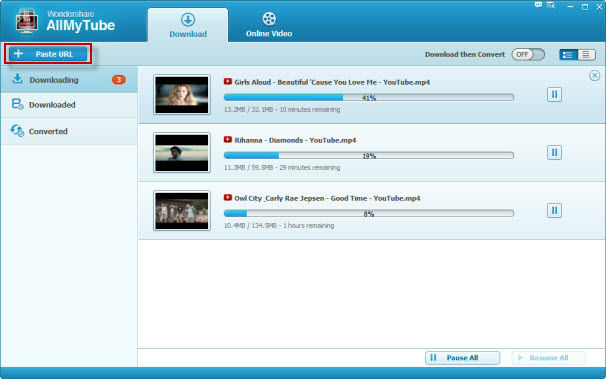The height and width of the screenshot is (379, 606).
Task: Click the Converted sidebar icon
Action: point(17,130)
